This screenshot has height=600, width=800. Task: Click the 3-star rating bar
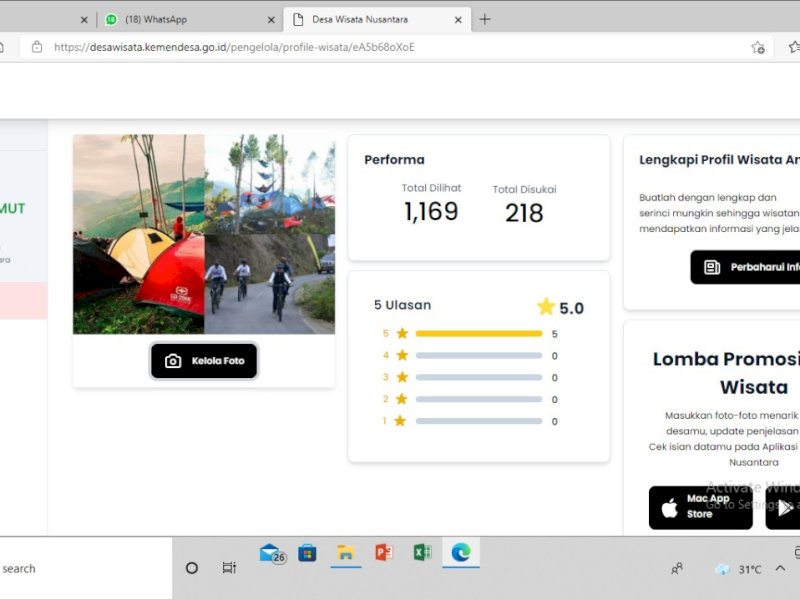(479, 378)
